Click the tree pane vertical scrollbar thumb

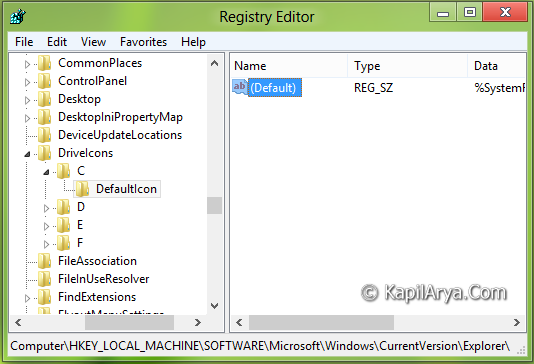[x=215, y=205]
